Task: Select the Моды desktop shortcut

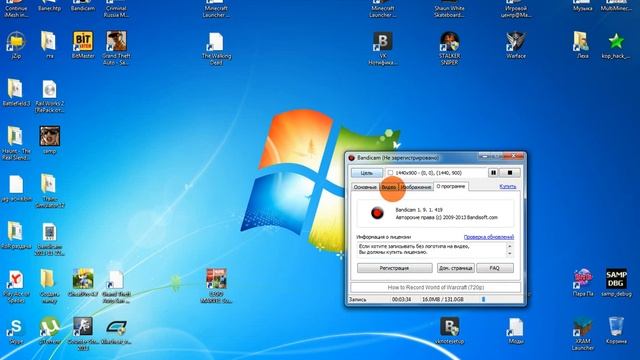Action: (x=516, y=331)
